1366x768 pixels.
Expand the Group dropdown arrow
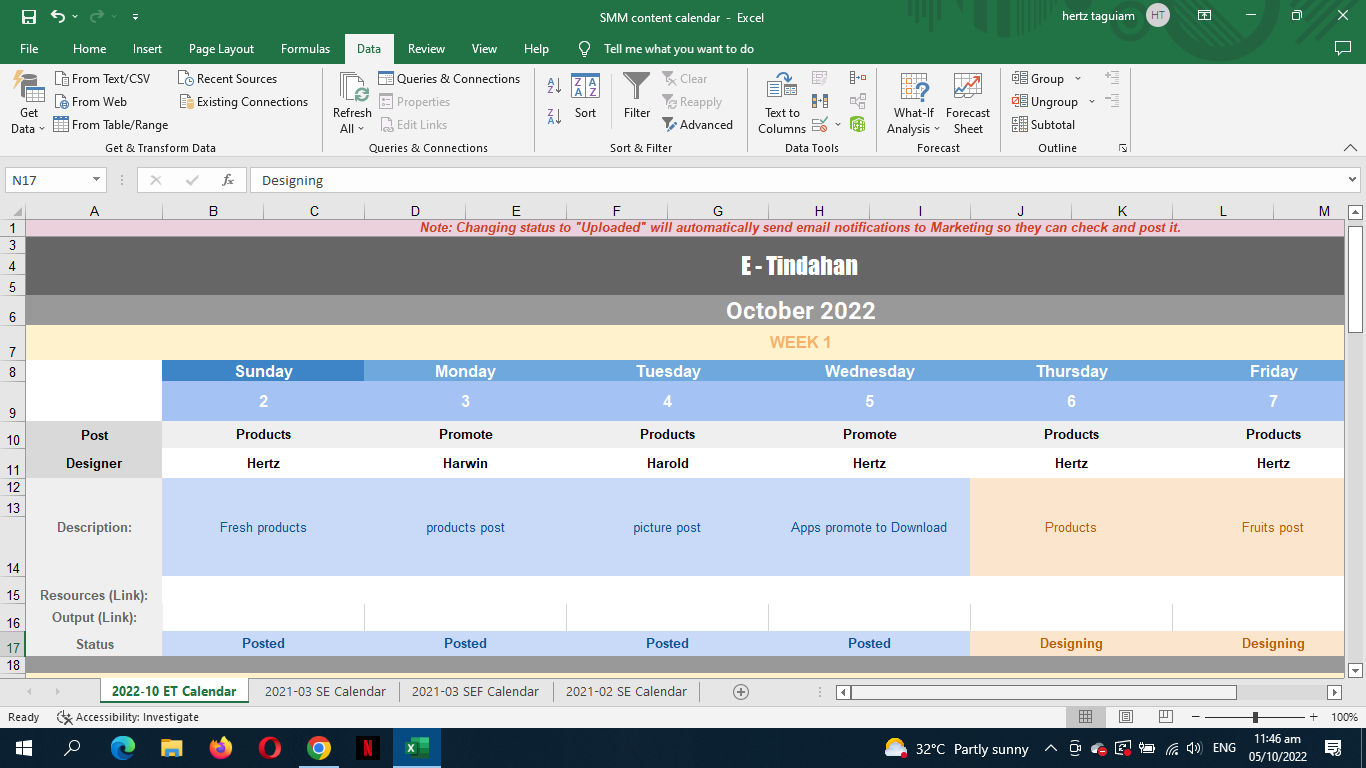(1078, 78)
